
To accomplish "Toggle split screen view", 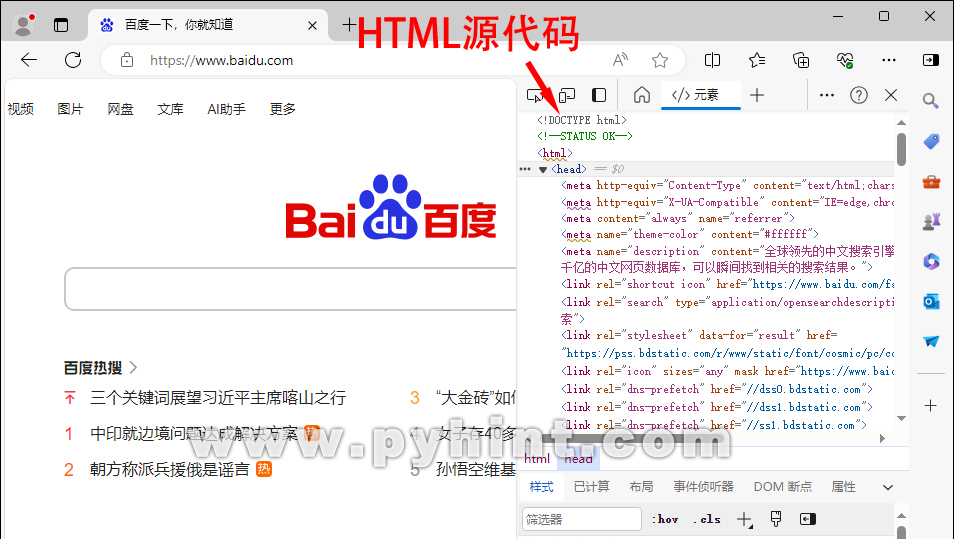I will (x=712, y=60).
